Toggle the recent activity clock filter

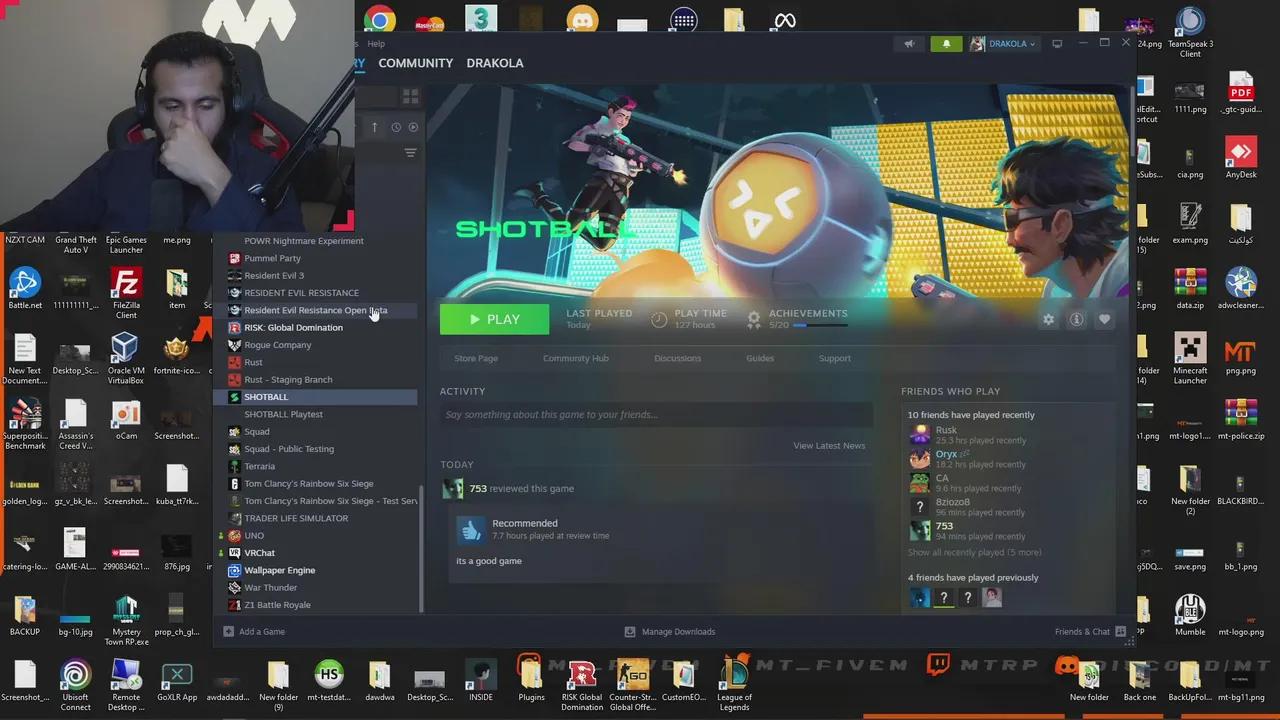tap(396, 127)
